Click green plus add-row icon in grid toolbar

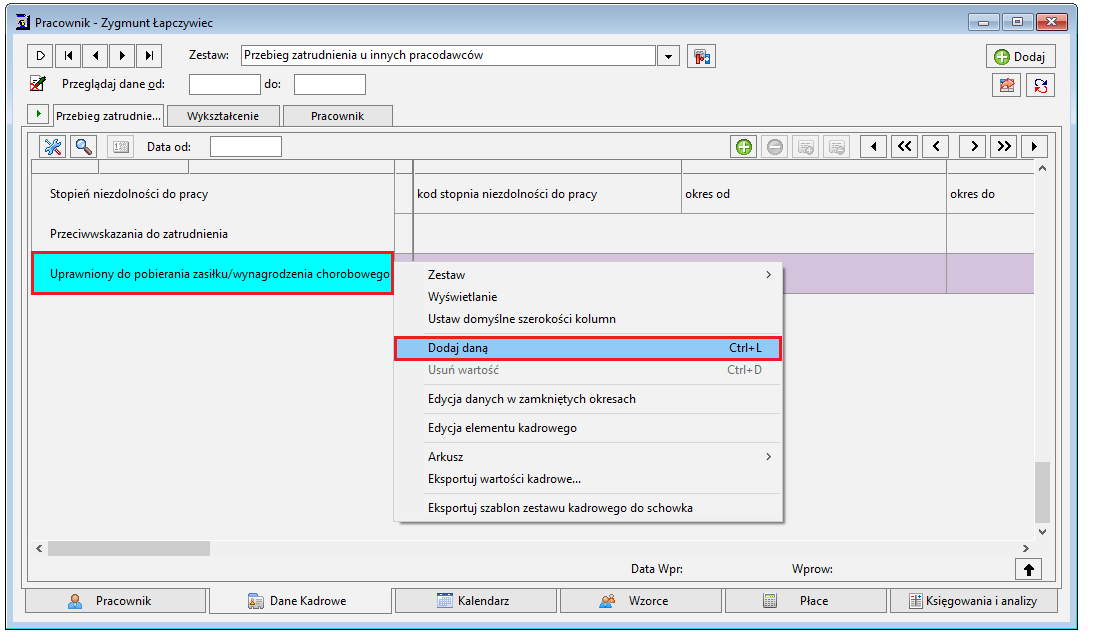tap(744, 147)
